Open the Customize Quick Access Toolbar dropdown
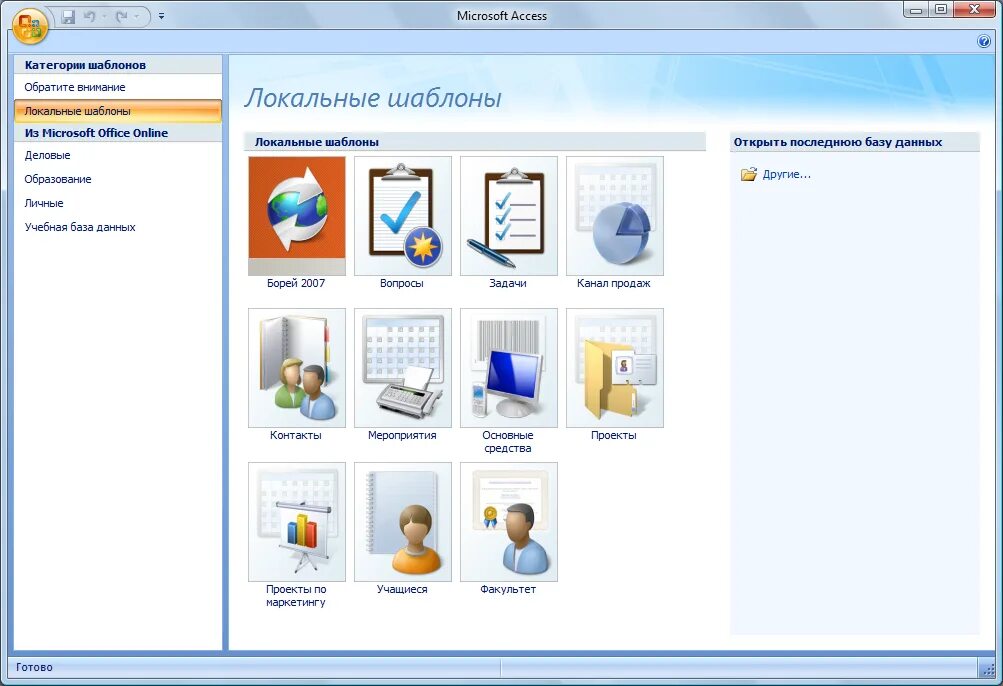Screen dimensions: 1003x686 coord(161,17)
